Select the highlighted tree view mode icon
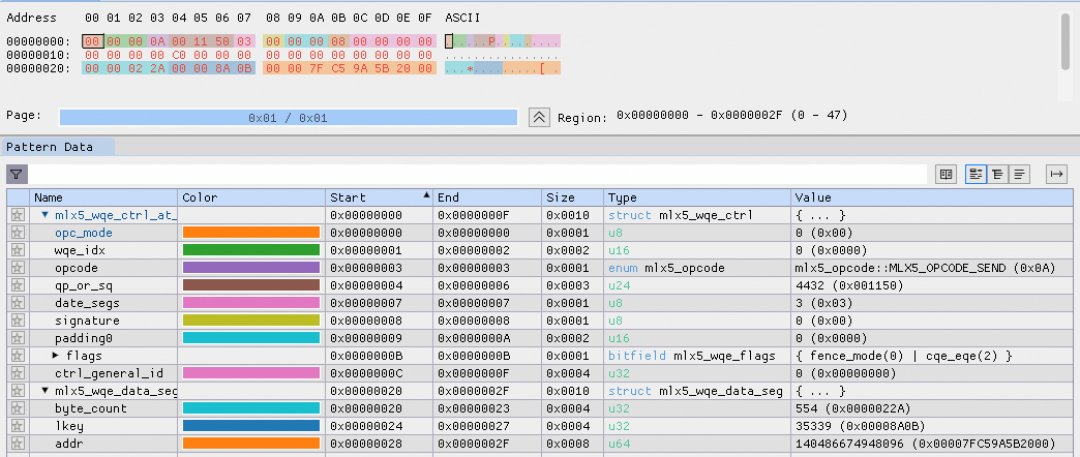Viewport: 1080px width, 457px height. click(975, 174)
